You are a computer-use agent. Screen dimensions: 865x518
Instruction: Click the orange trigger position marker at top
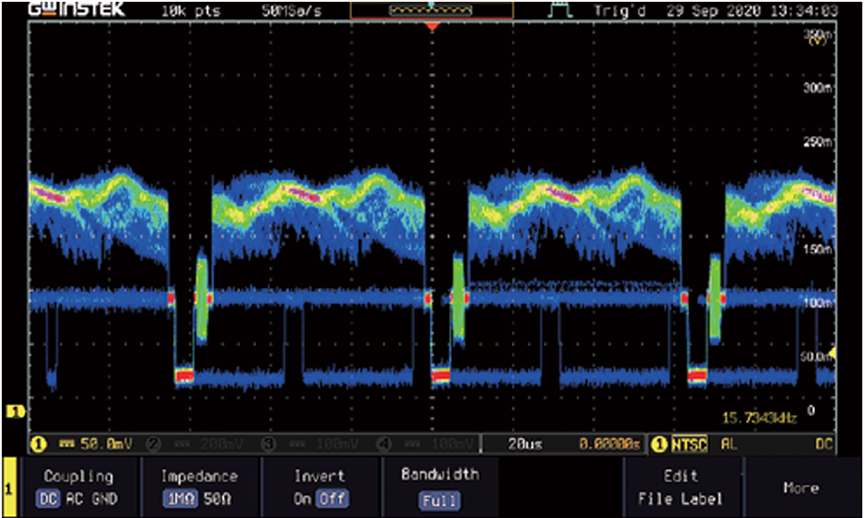click(x=432, y=26)
